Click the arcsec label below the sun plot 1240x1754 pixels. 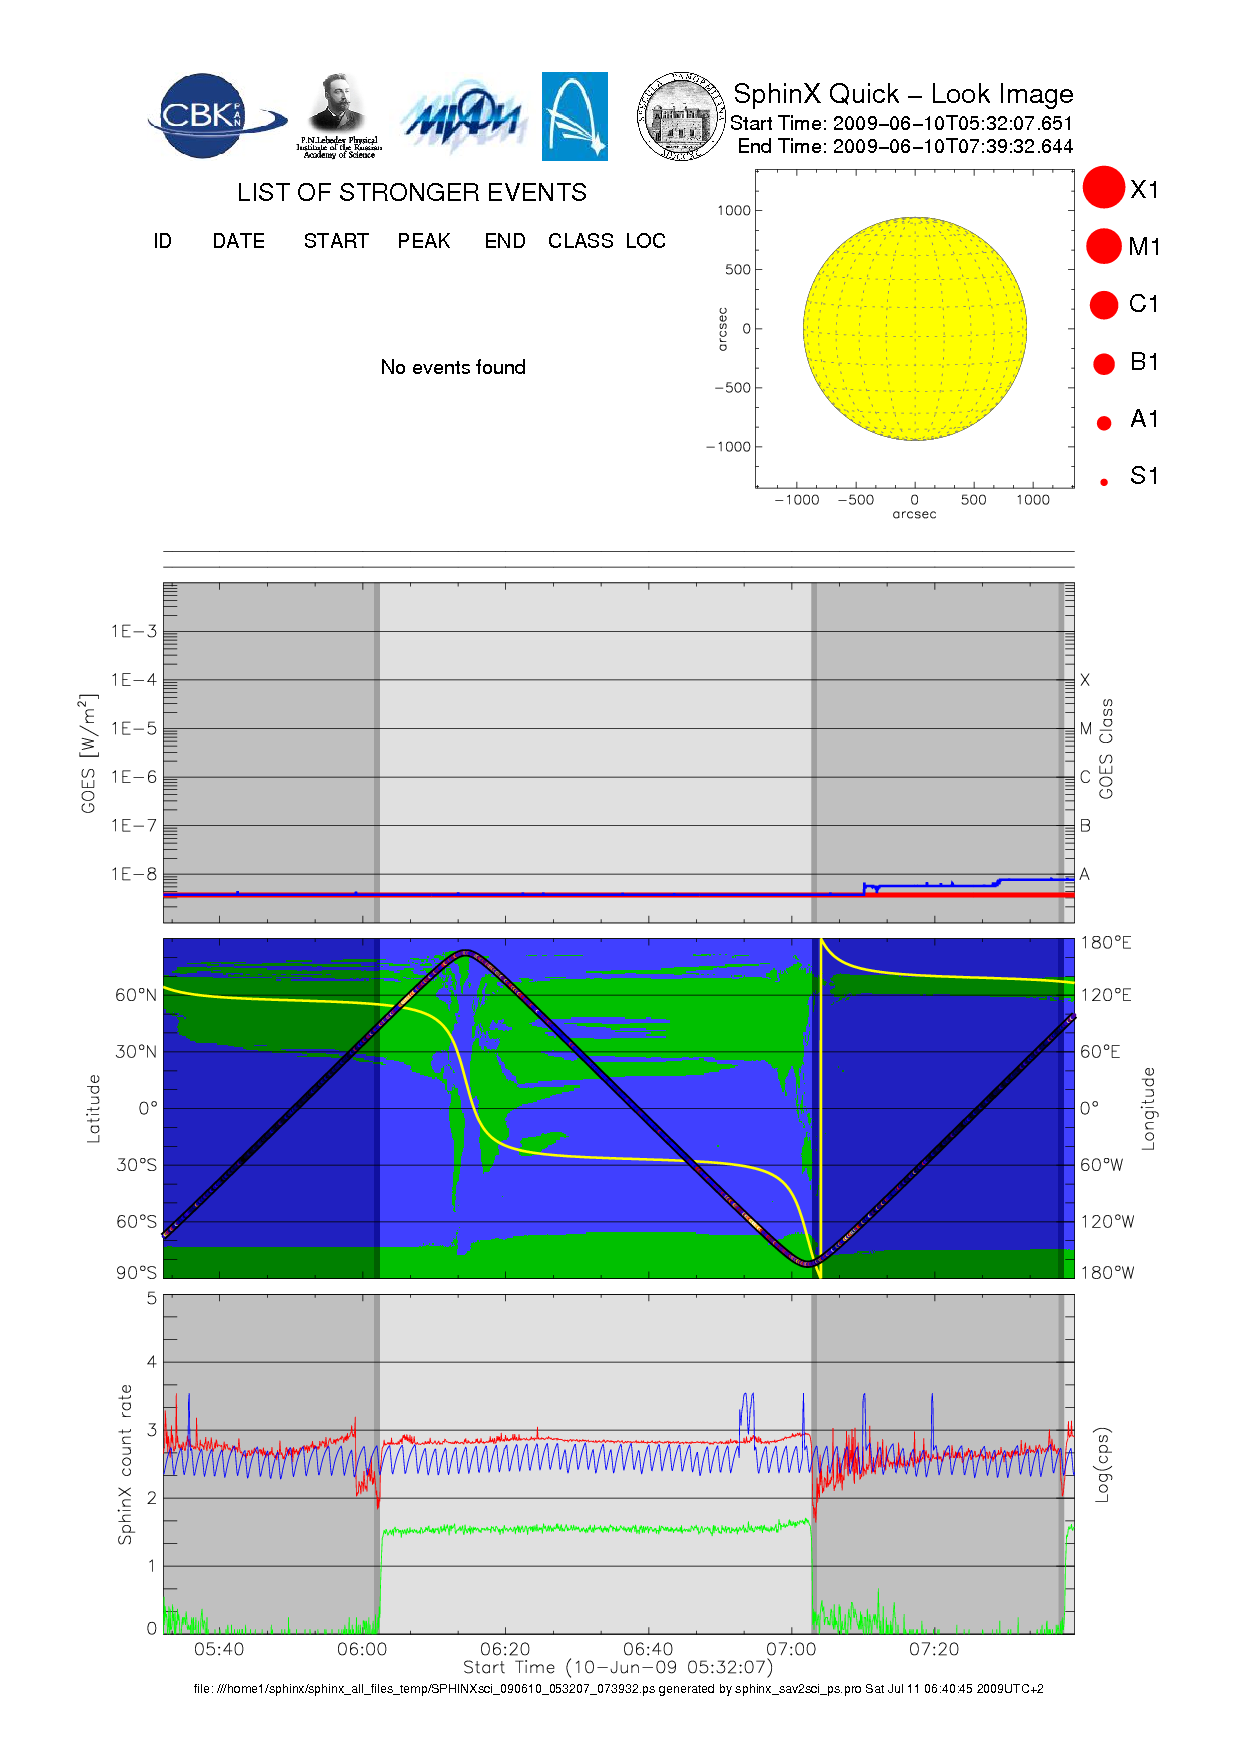[x=914, y=514]
